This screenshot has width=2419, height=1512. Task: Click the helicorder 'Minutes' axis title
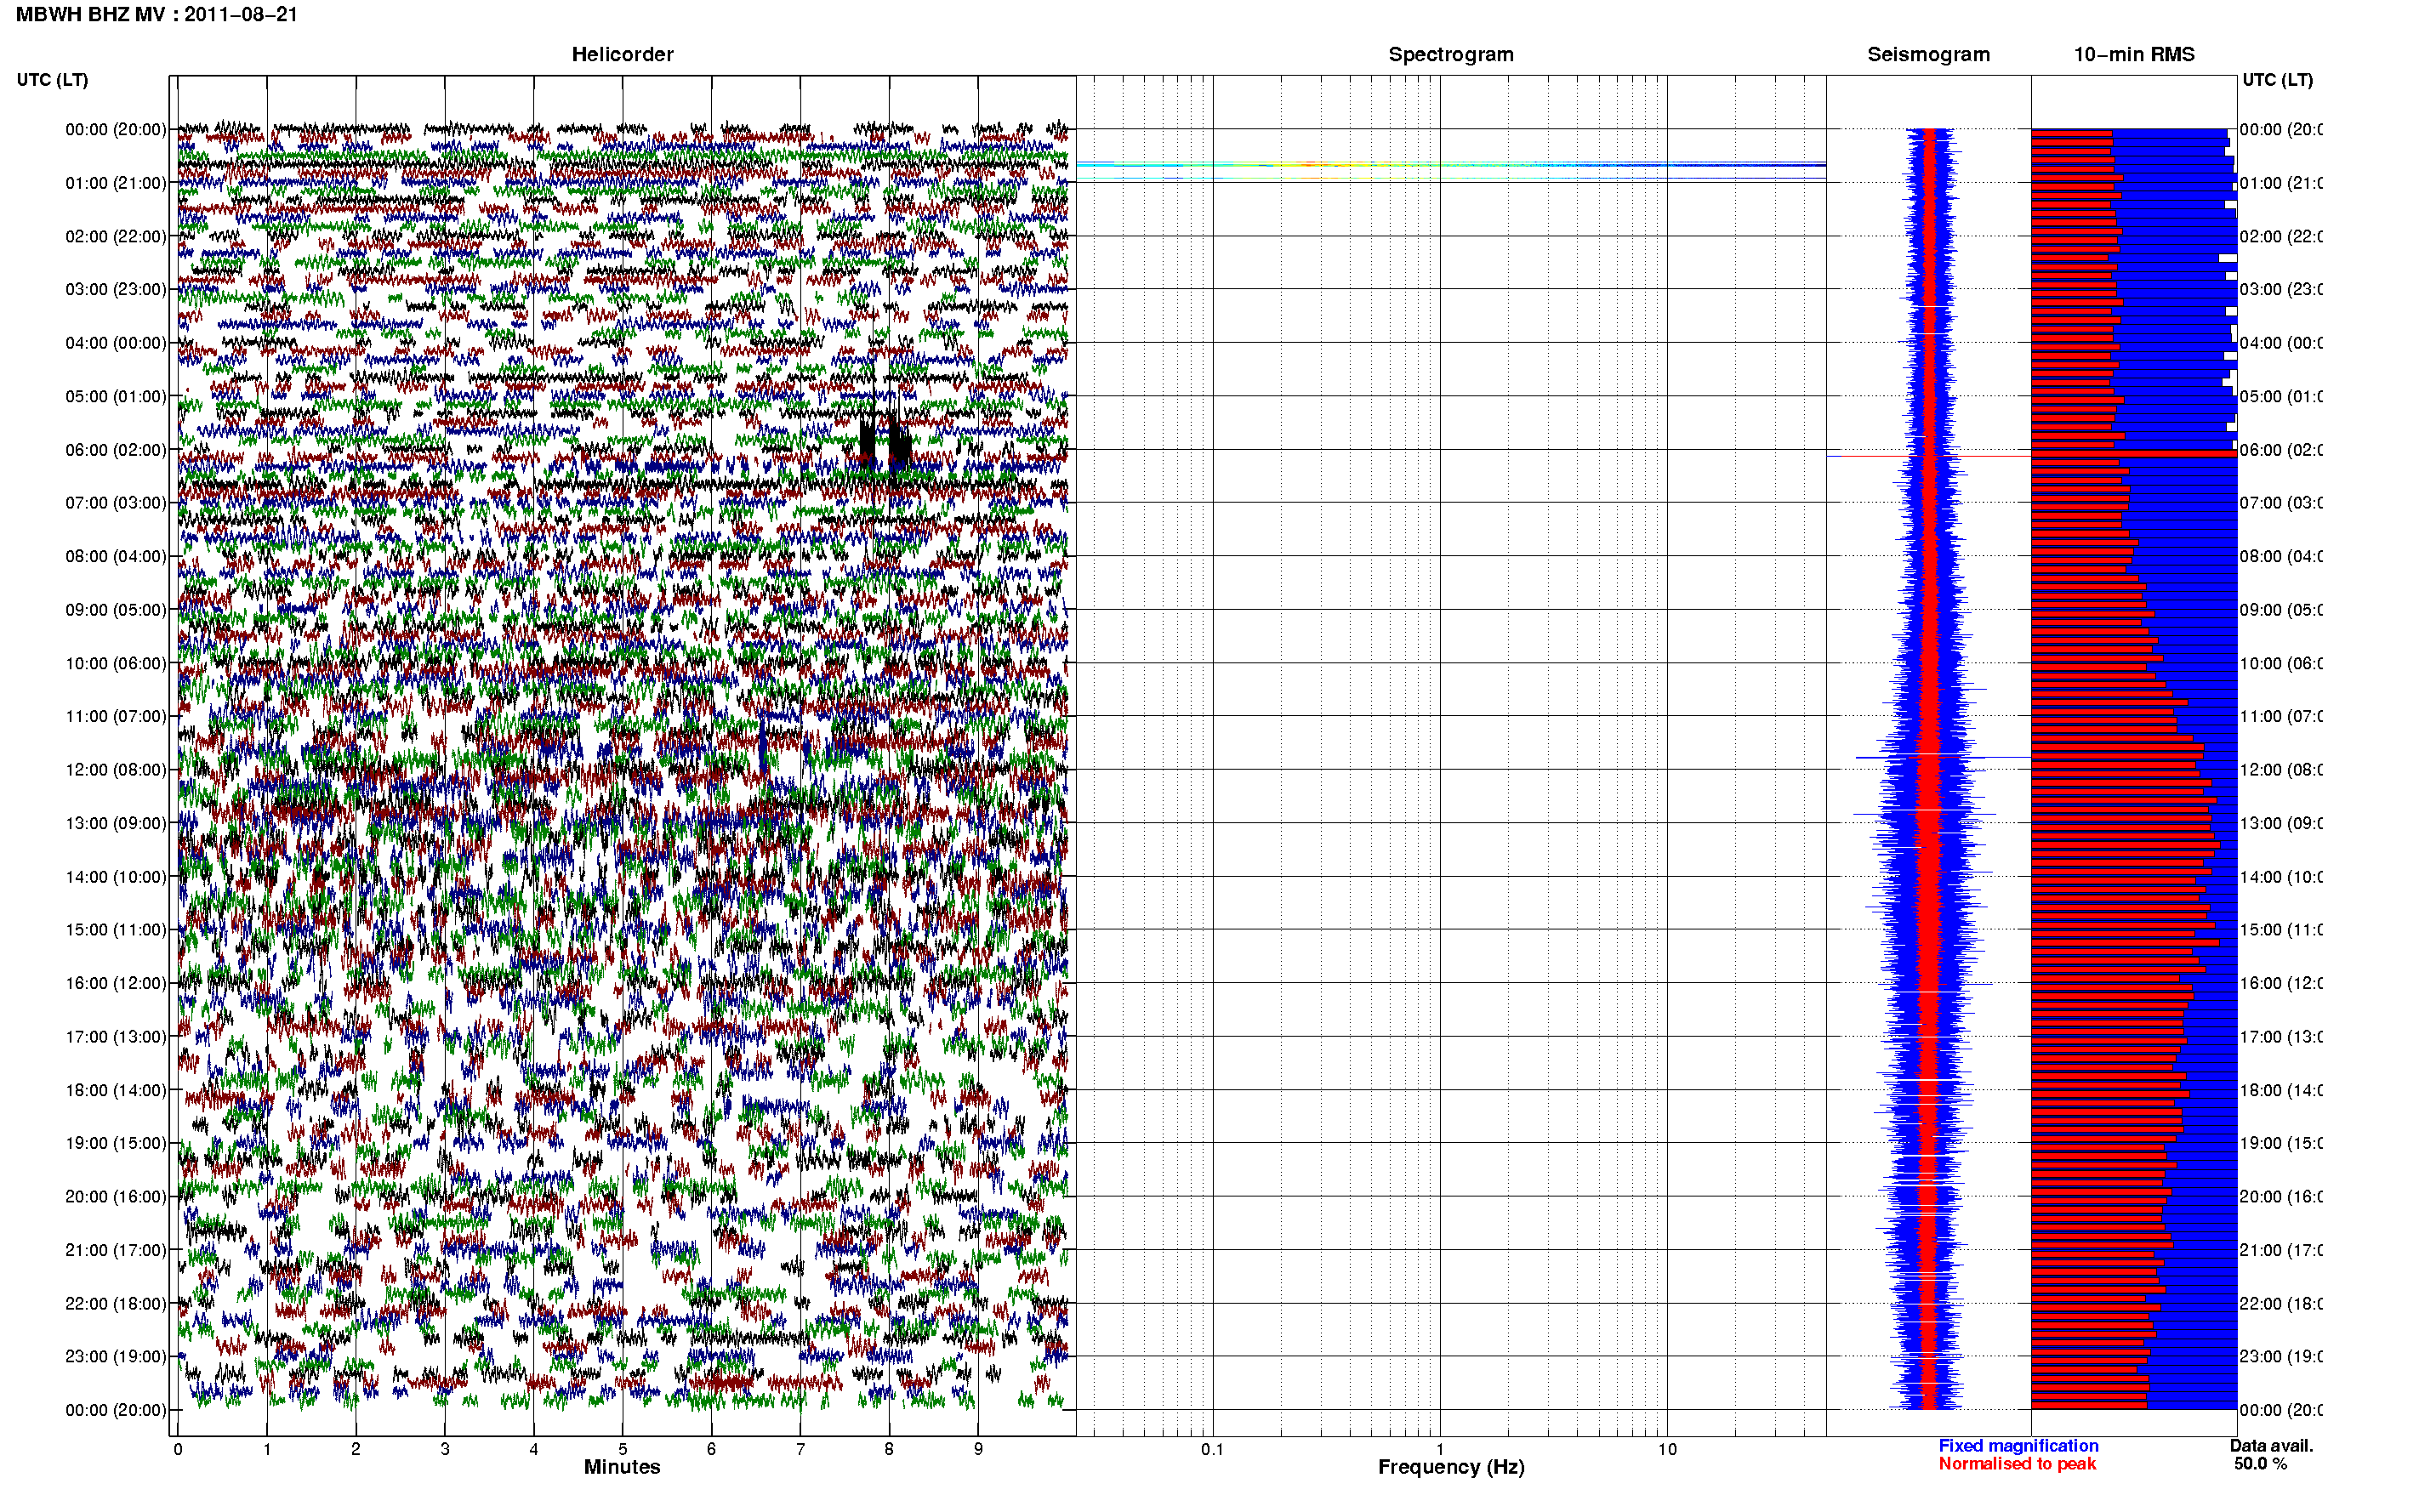(622, 1467)
